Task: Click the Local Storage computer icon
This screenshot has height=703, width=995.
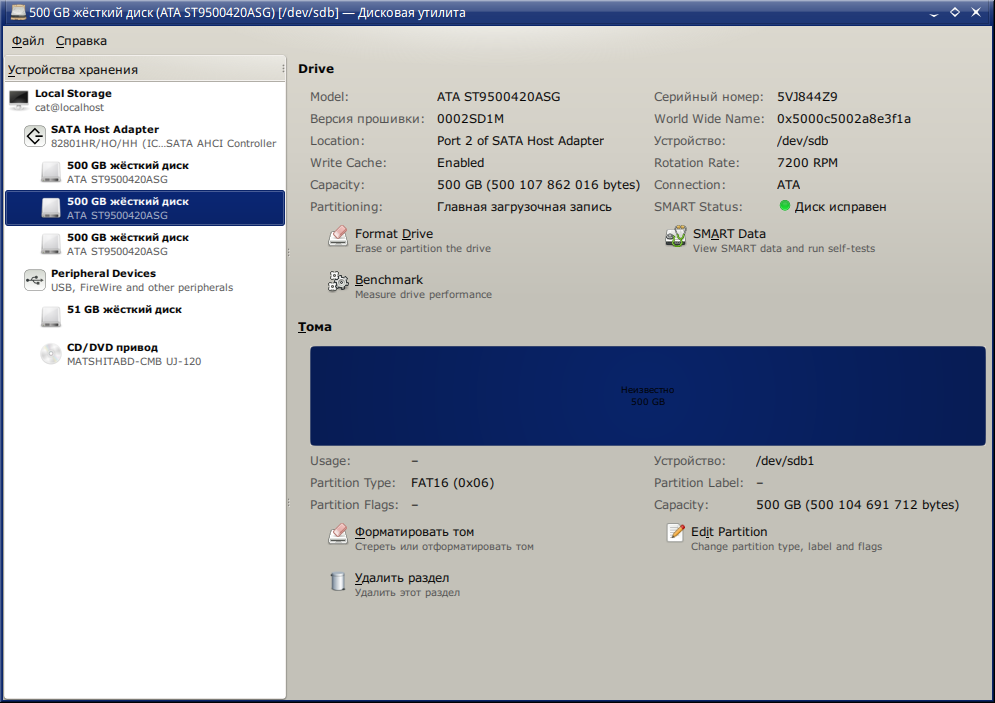Action: (x=19, y=100)
